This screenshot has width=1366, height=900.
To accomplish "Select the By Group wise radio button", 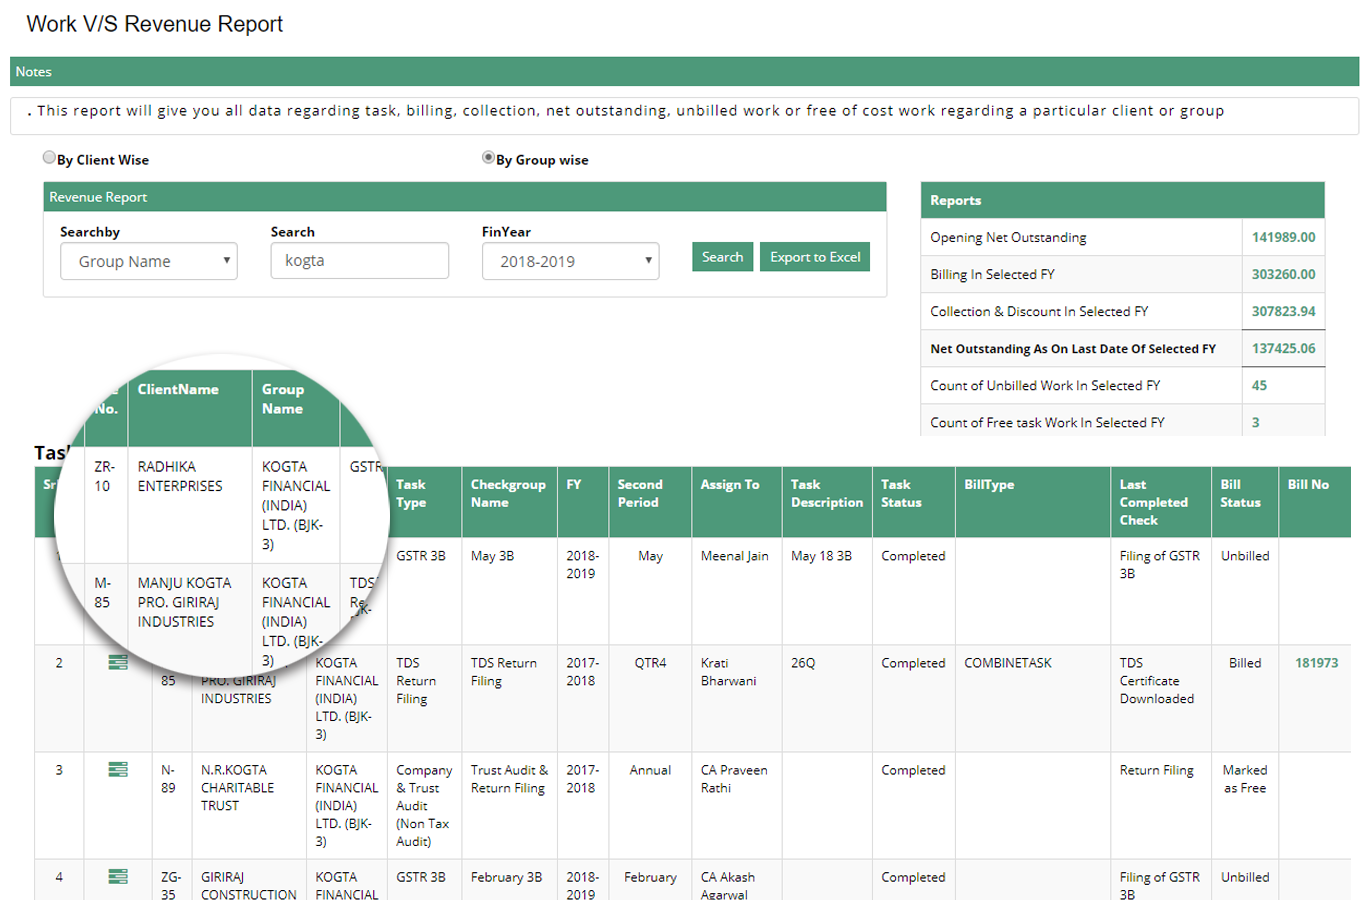I will [x=488, y=157].
